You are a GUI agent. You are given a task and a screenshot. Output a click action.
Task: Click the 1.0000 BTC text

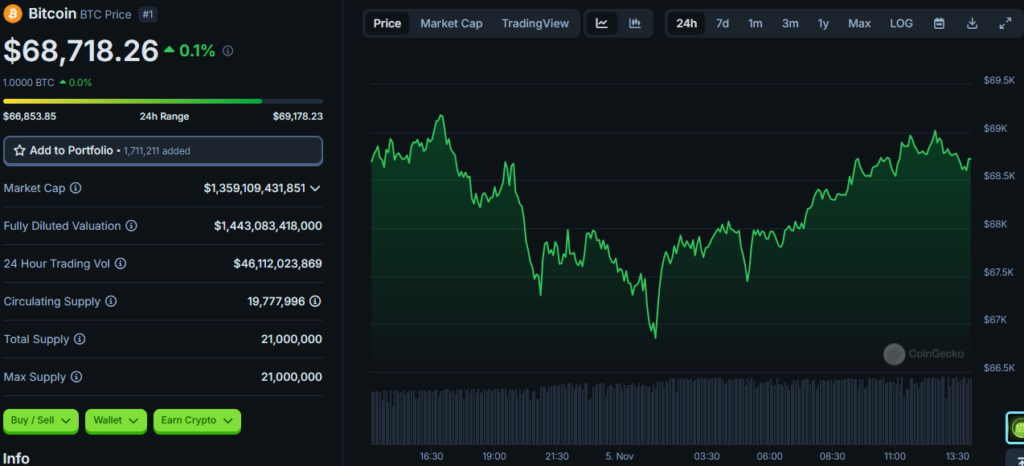(x=29, y=83)
